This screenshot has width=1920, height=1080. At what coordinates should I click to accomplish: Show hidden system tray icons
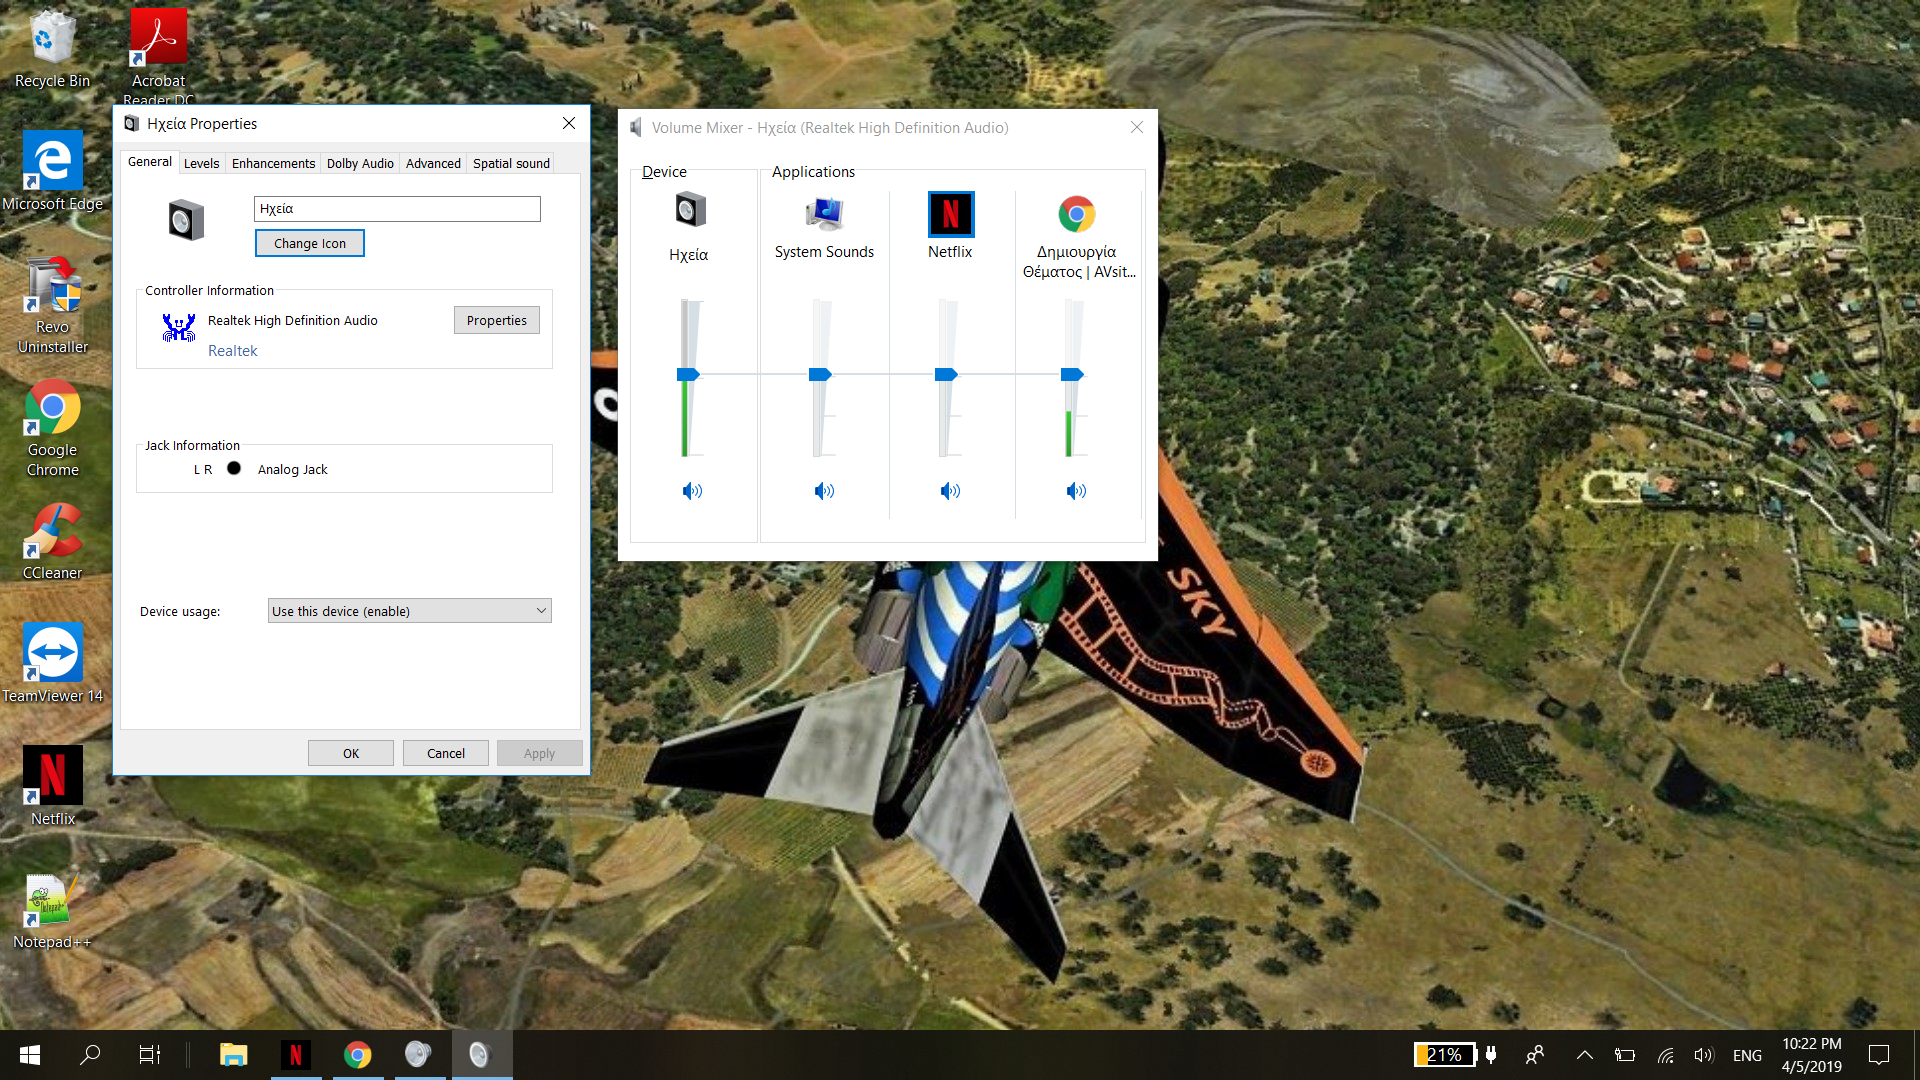click(x=1585, y=1055)
